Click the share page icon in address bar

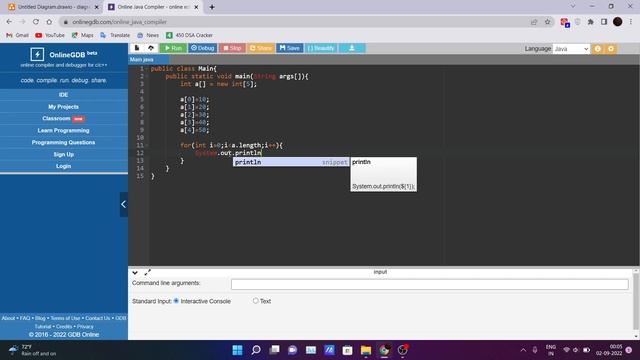click(534, 22)
